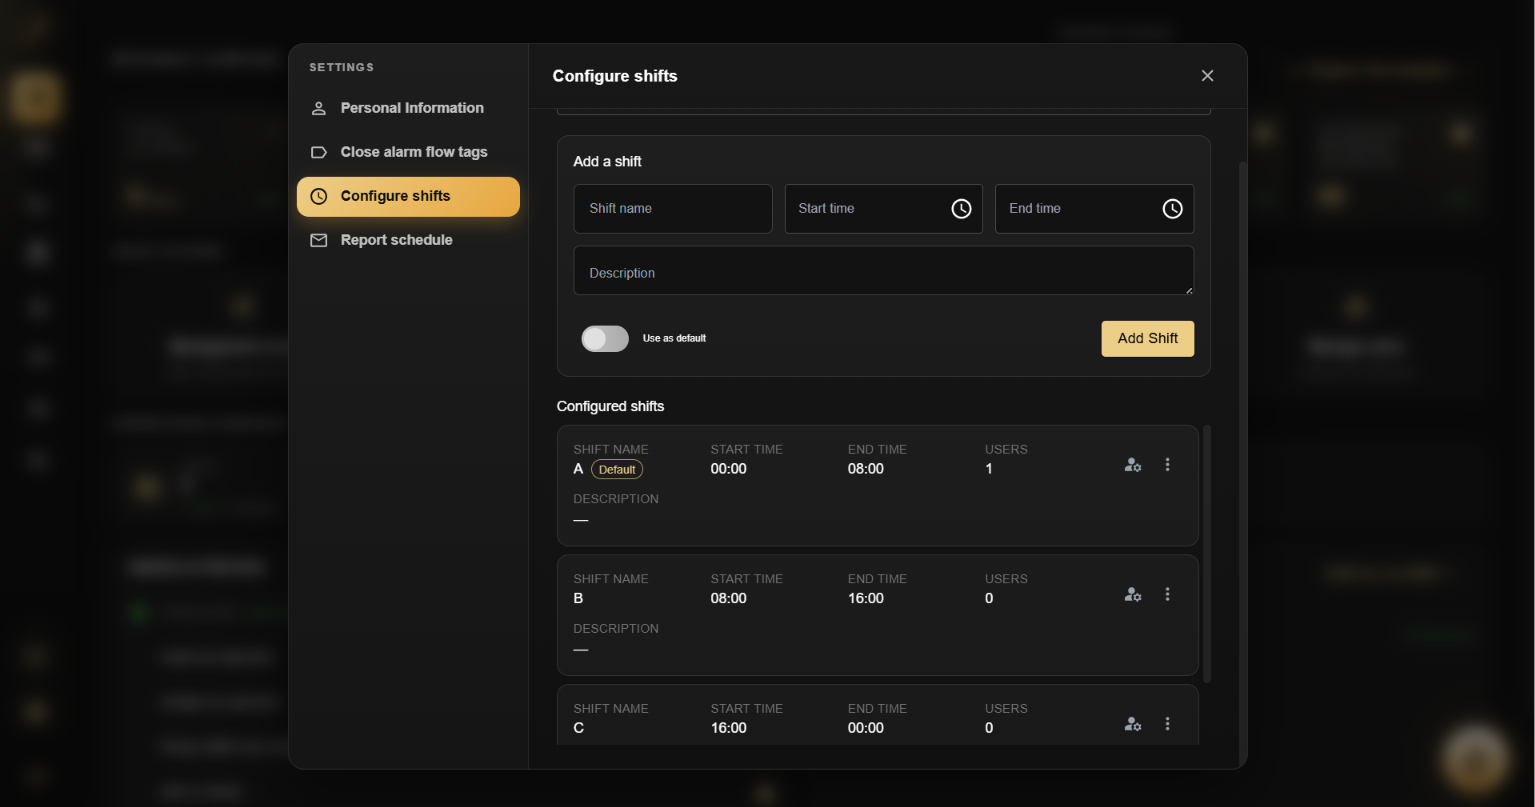The width and height of the screenshot is (1535, 807).
Task: Focus the End time field
Action: click(1094, 209)
